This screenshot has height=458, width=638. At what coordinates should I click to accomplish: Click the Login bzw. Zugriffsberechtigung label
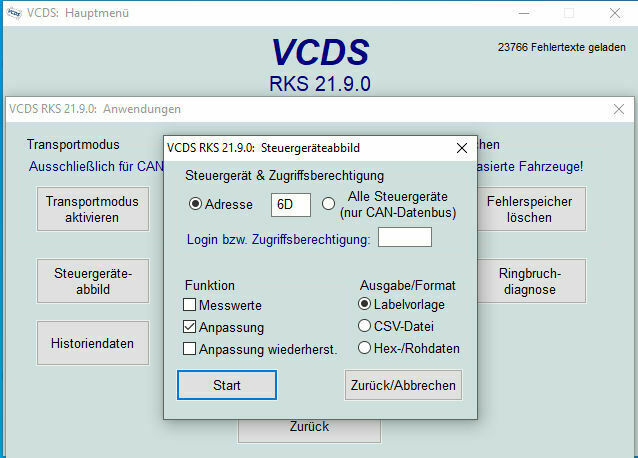278,240
